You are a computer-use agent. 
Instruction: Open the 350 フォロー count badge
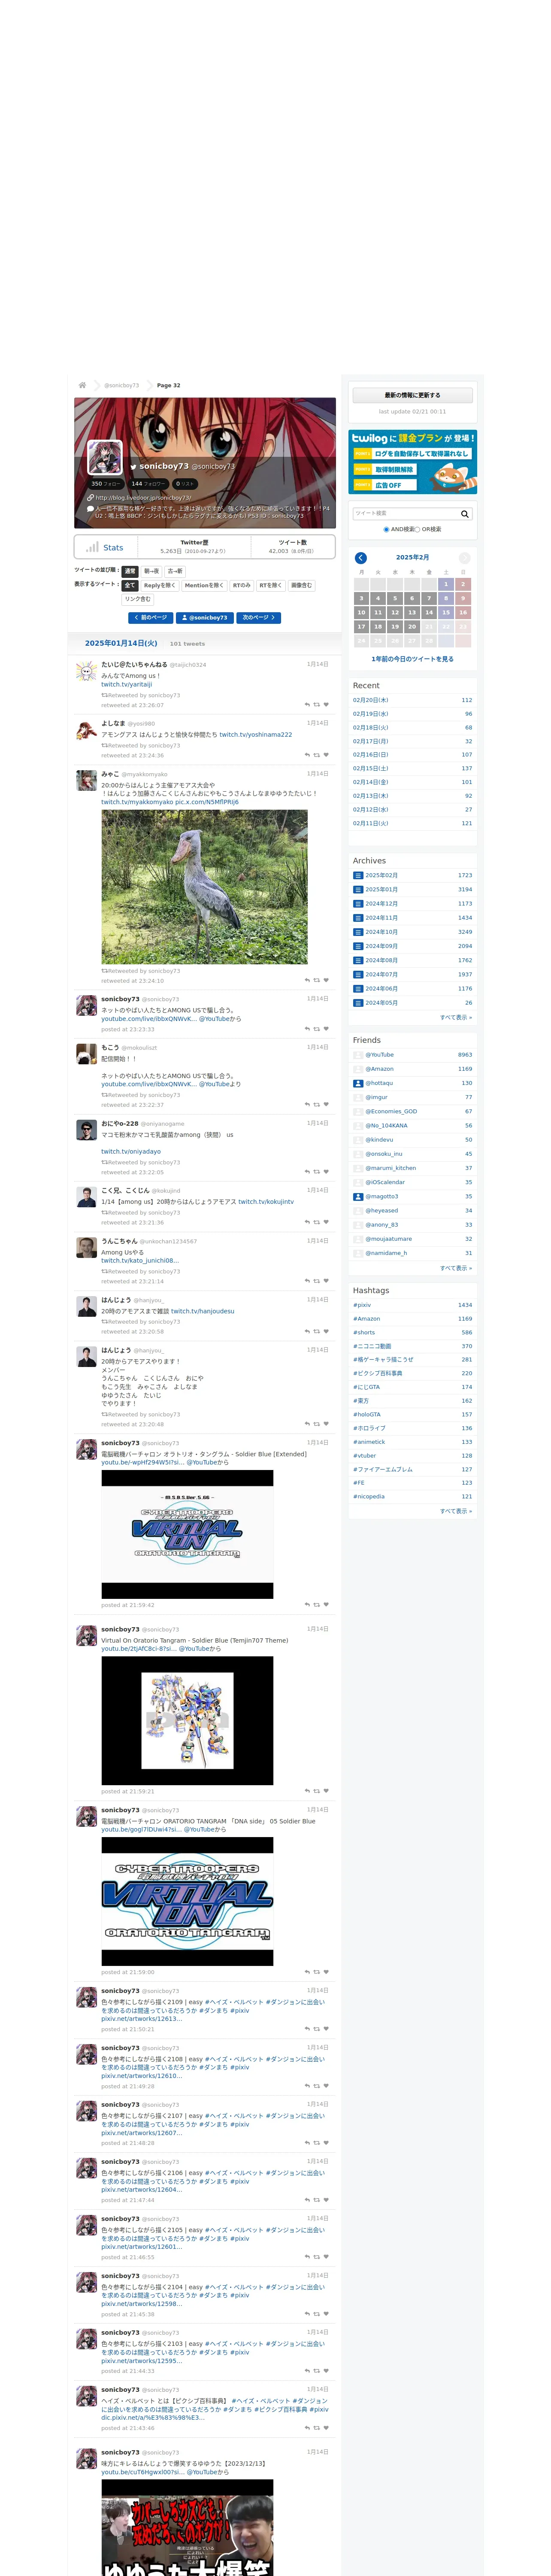click(106, 484)
